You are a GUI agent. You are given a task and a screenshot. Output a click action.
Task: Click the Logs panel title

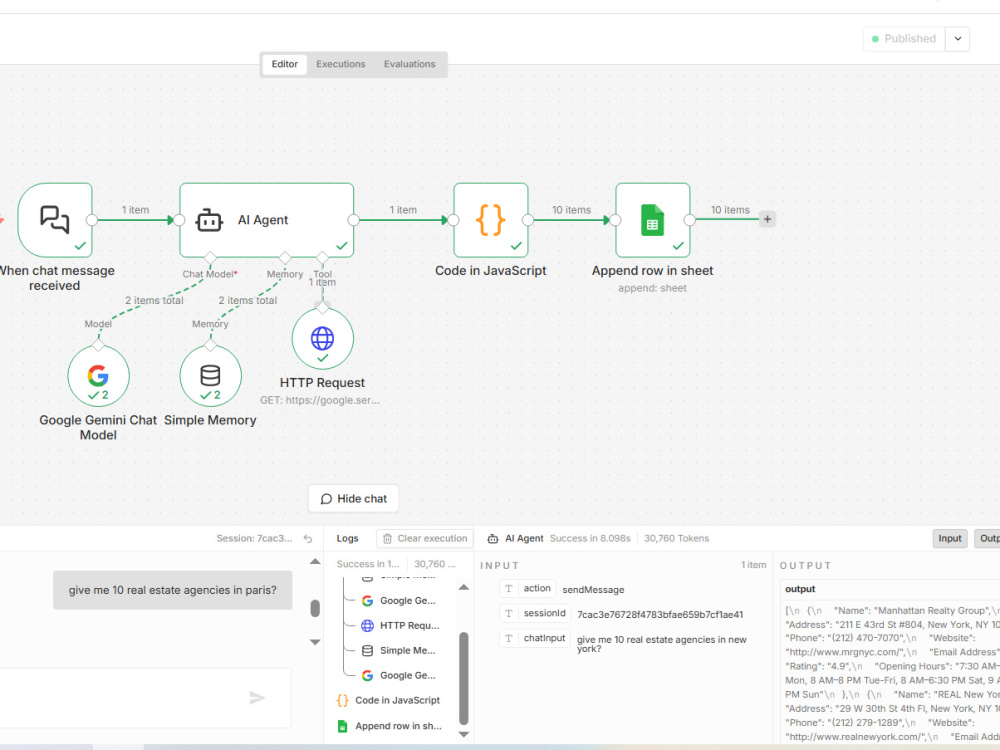click(348, 539)
